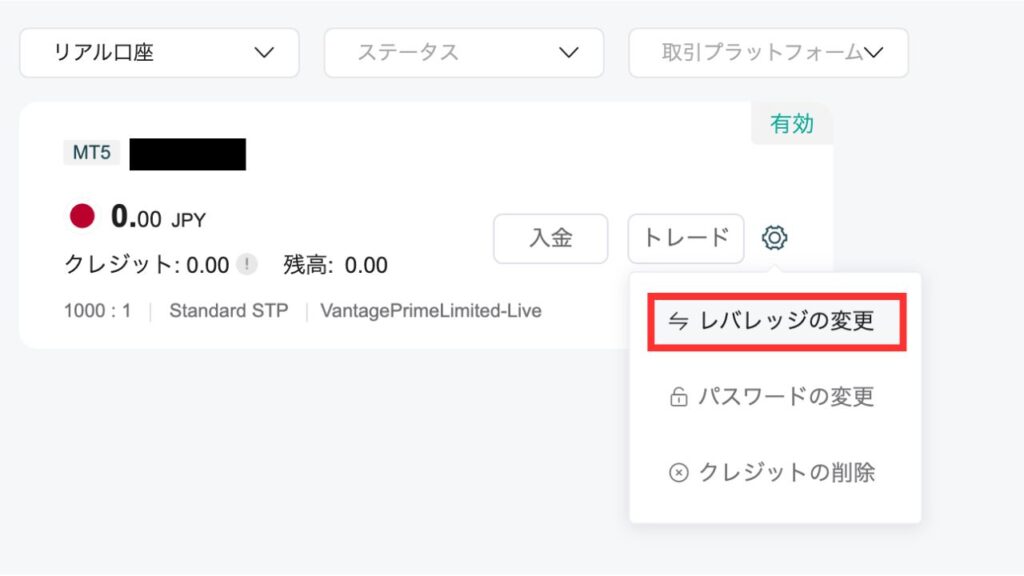The height and width of the screenshot is (576, 1024).
Task: Click the circled X icon beside クレジットの削除
Action: point(679,472)
